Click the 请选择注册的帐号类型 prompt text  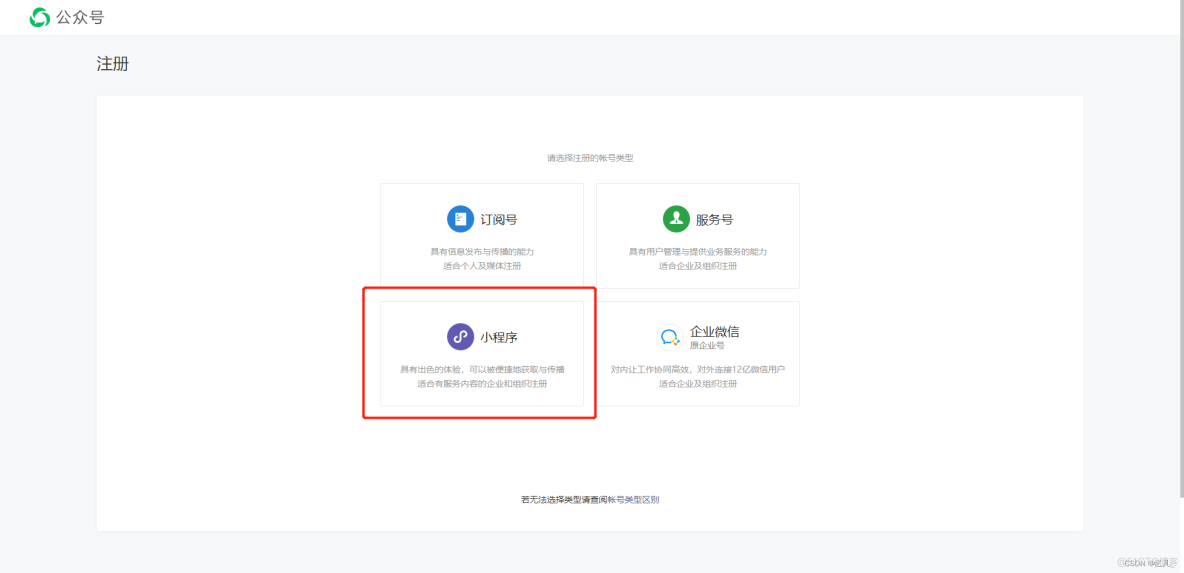tap(590, 159)
